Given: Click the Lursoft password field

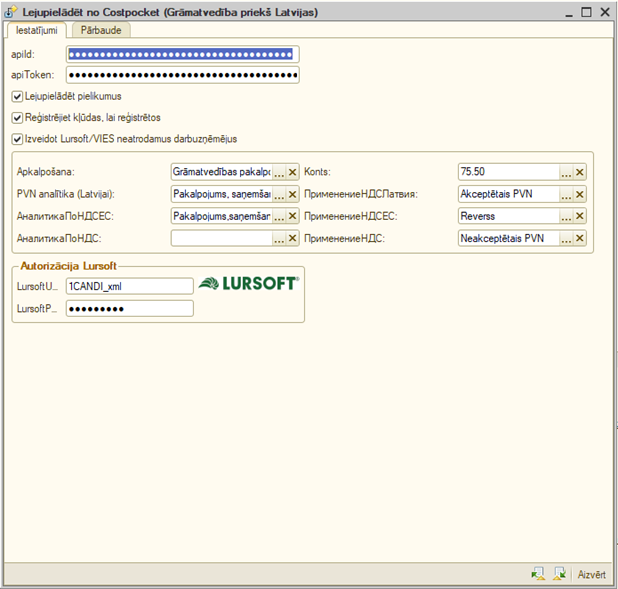Looking at the screenshot, I should pyautogui.click(x=130, y=309).
